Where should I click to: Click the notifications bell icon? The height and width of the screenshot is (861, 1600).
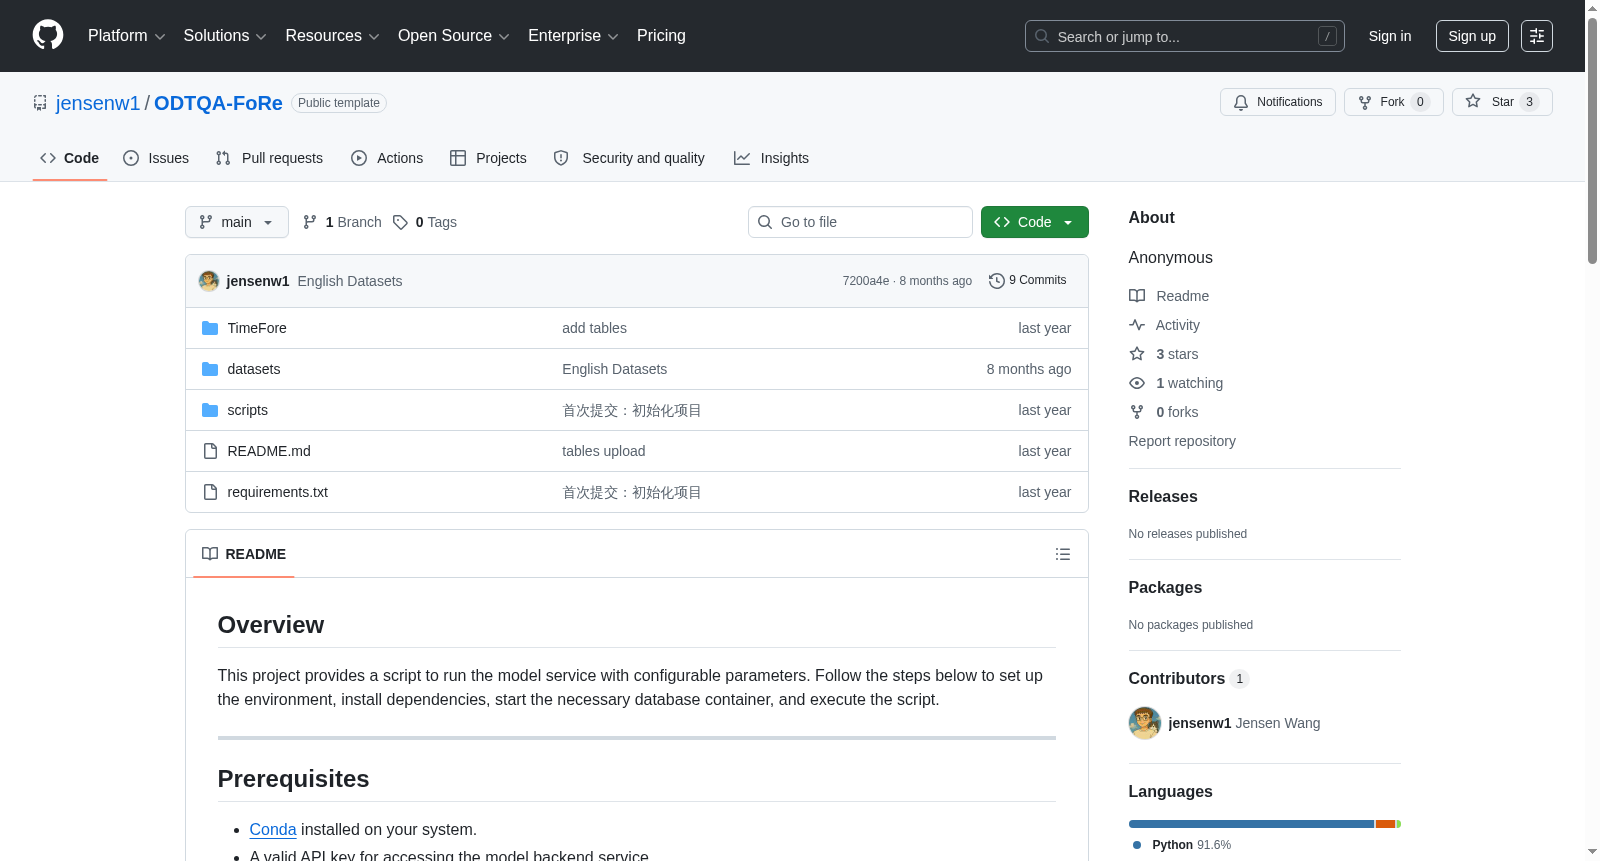point(1241,102)
